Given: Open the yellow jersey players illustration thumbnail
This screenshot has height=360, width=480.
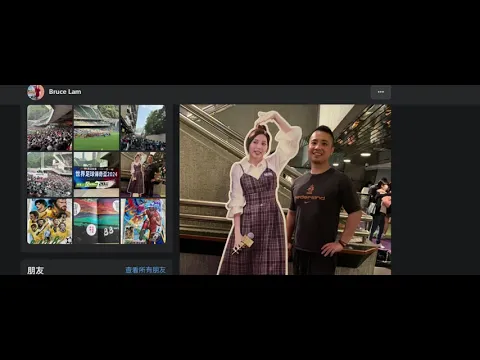Looking at the screenshot, I should pos(50,221).
